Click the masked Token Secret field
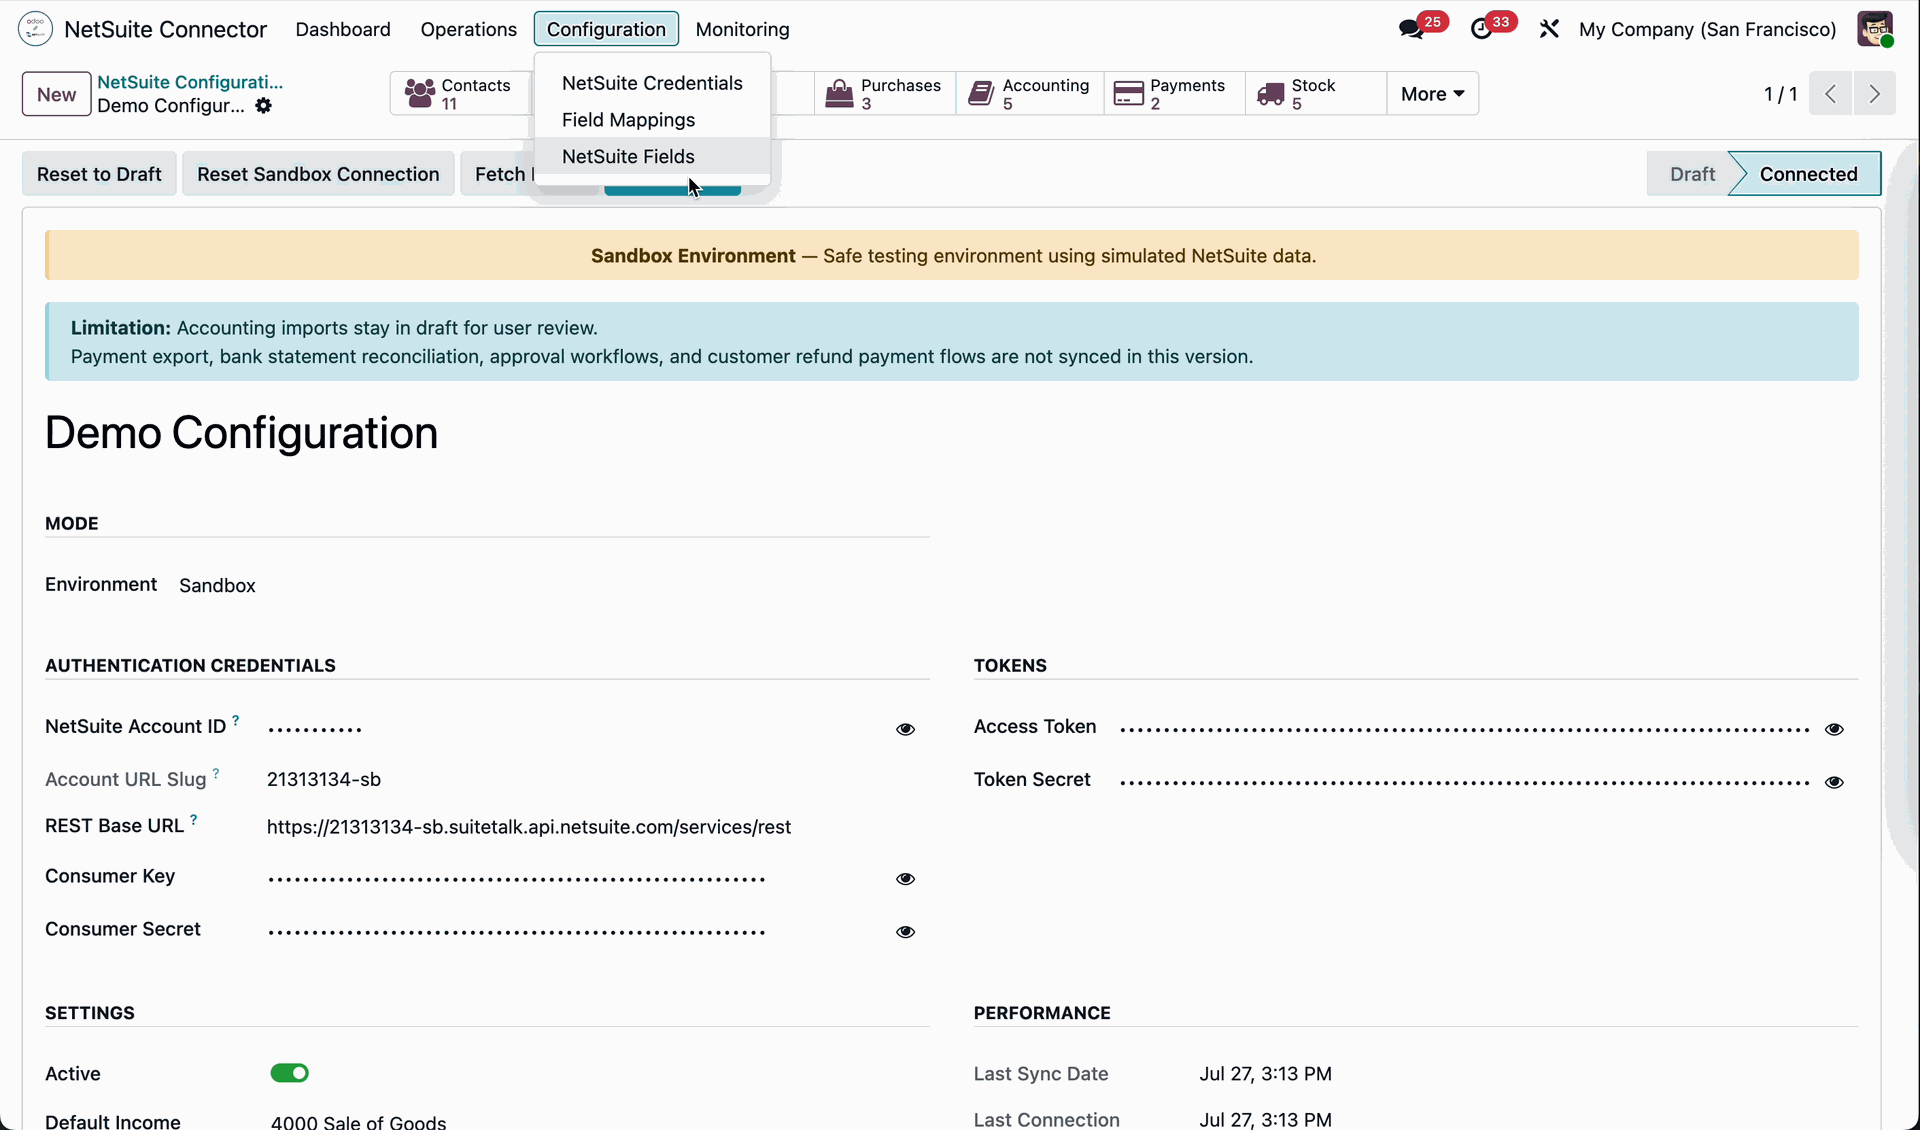 1465,782
